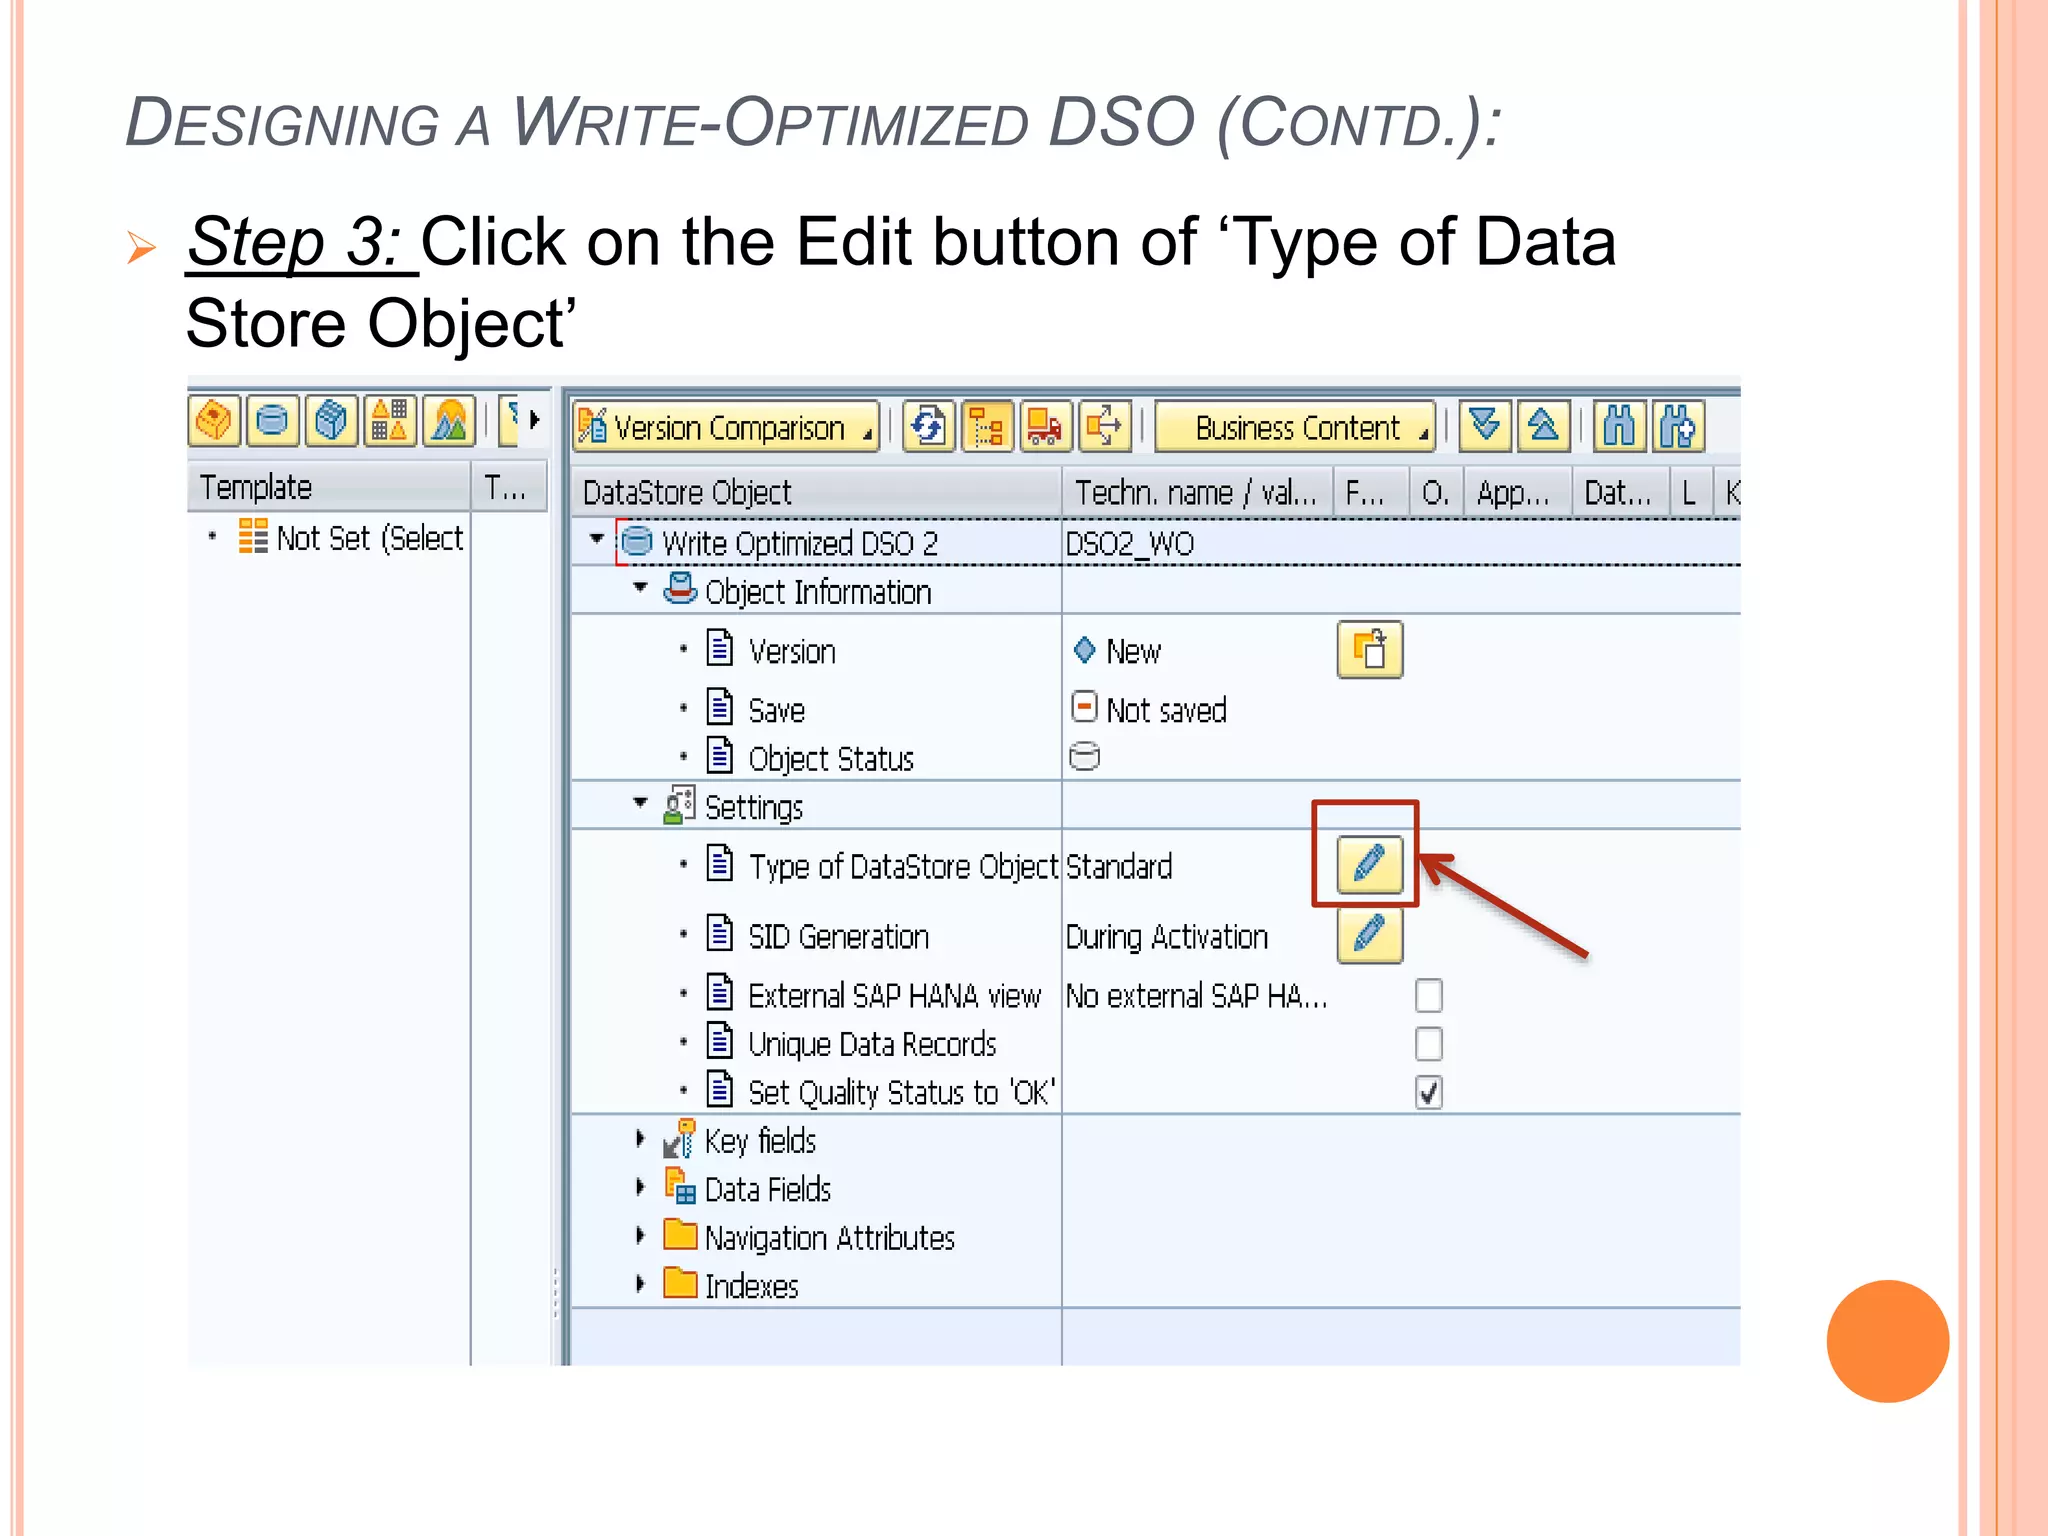This screenshot has width=2048, height=1536.
Task: Open the Business Content dropdown button
Action: [1295, 428]
